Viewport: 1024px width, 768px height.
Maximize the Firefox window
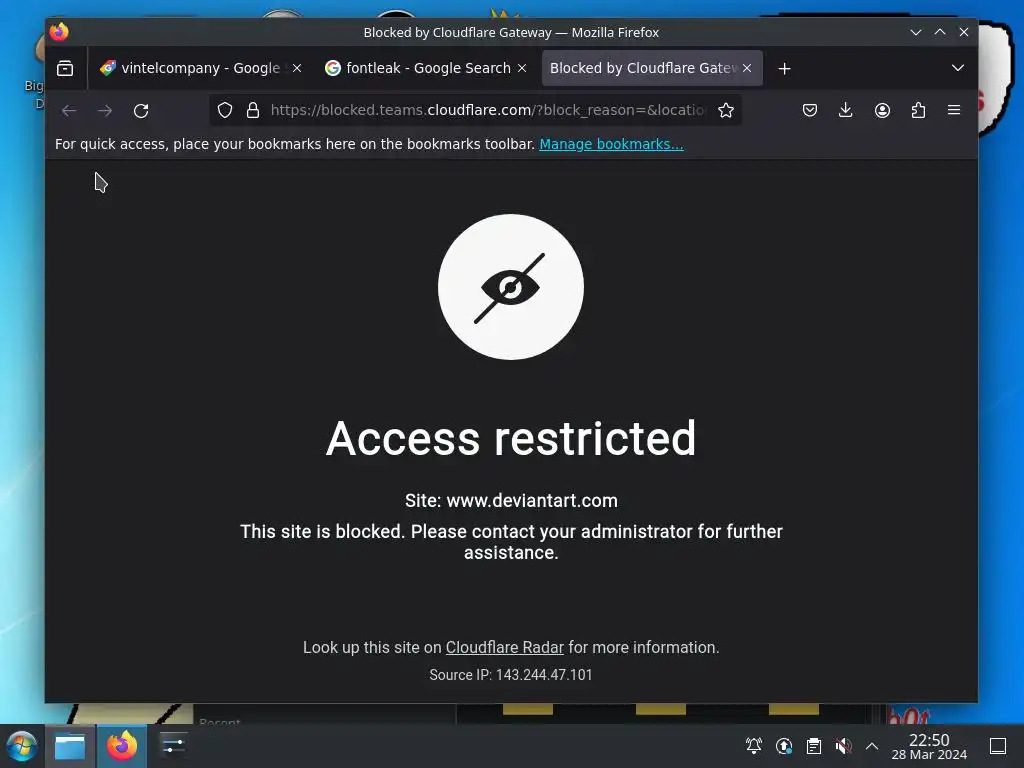tap(940, 32)
